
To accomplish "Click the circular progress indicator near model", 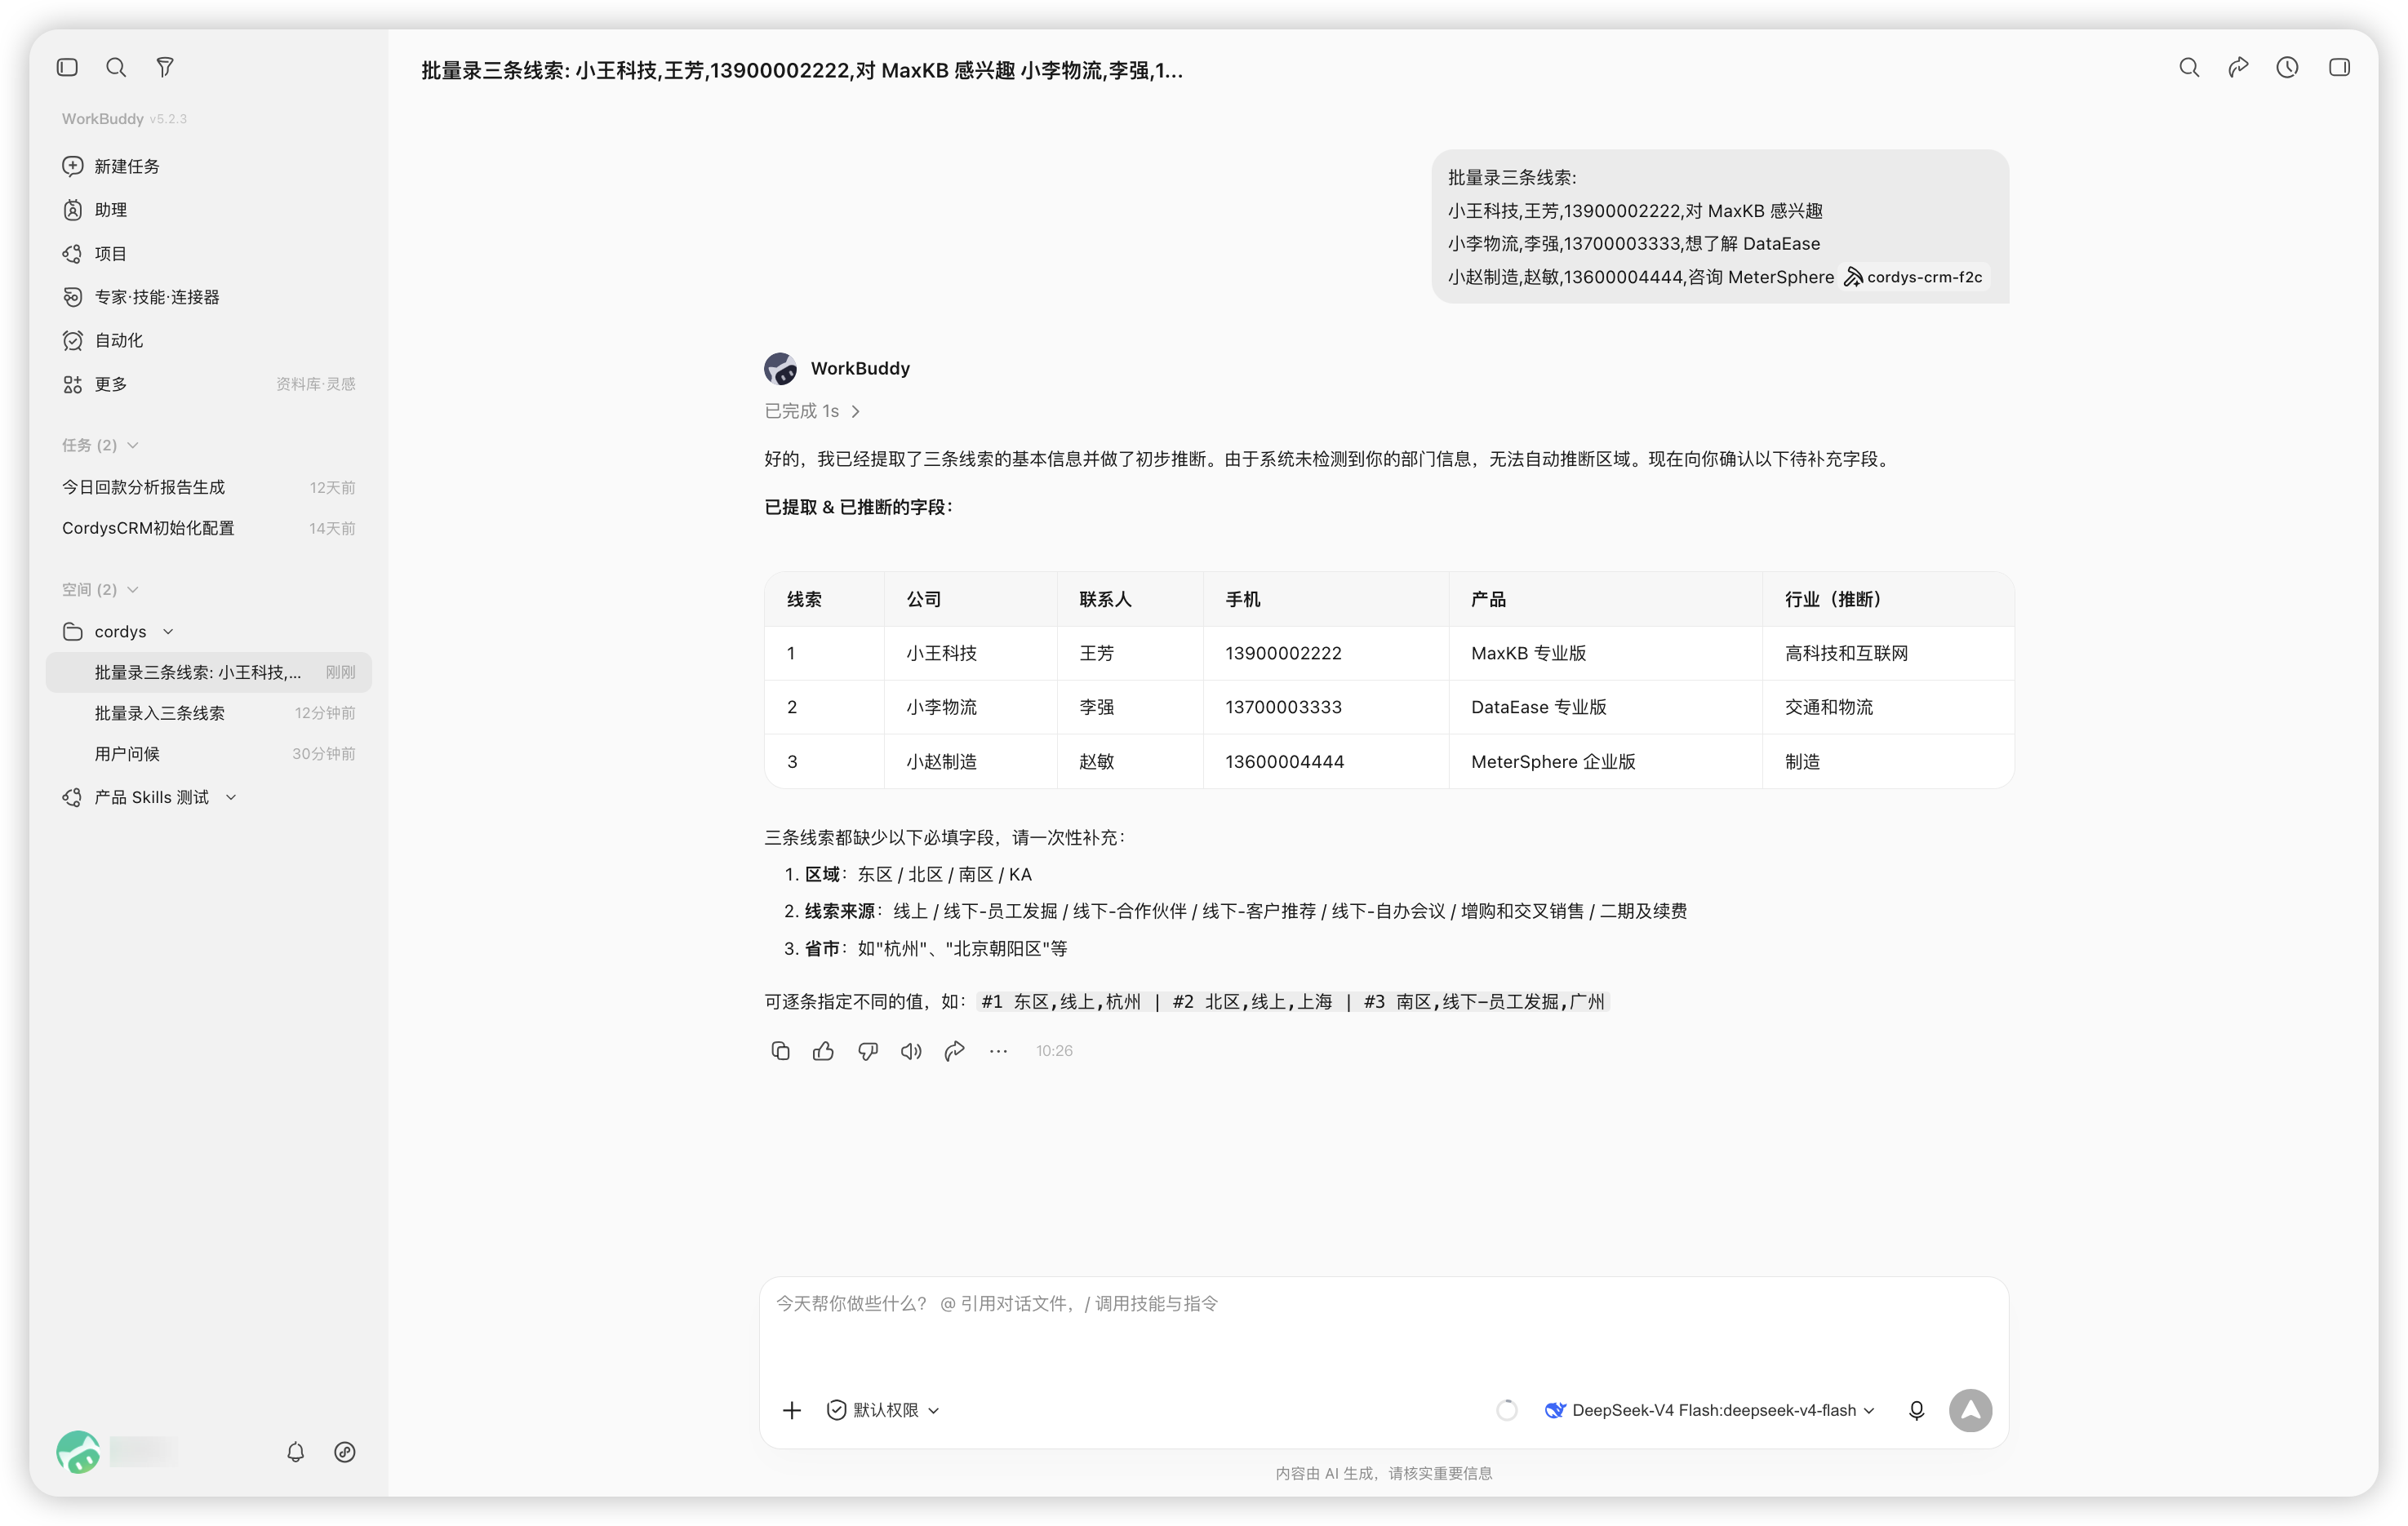I will 1506,1410.
